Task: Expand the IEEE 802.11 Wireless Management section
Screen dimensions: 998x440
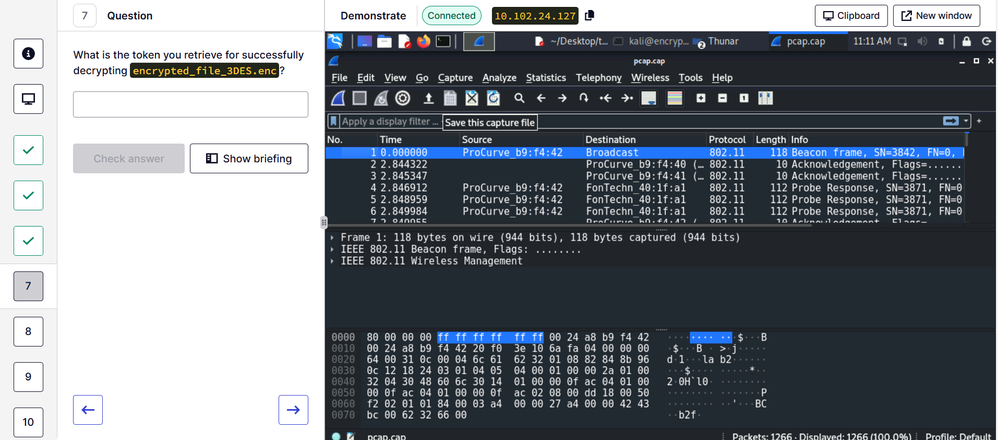Action: 331,261
